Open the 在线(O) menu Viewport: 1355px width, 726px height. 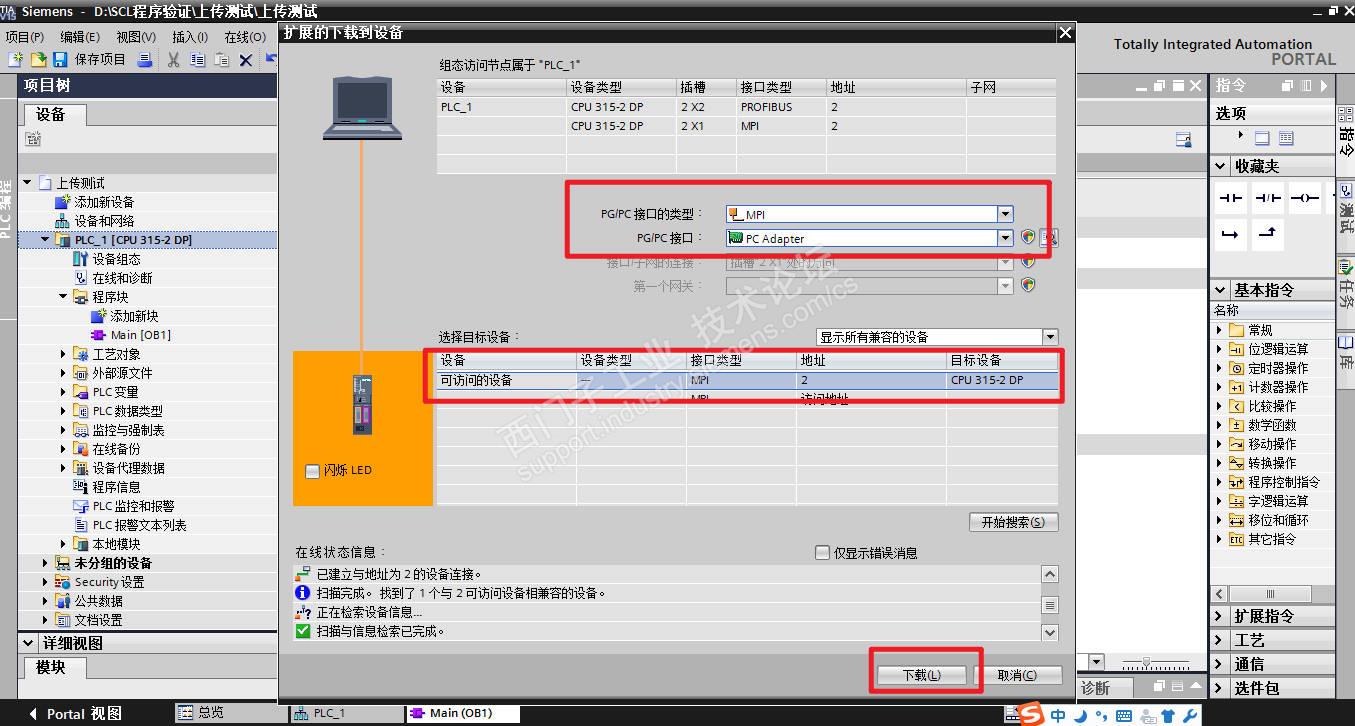[x=245, y=37]
